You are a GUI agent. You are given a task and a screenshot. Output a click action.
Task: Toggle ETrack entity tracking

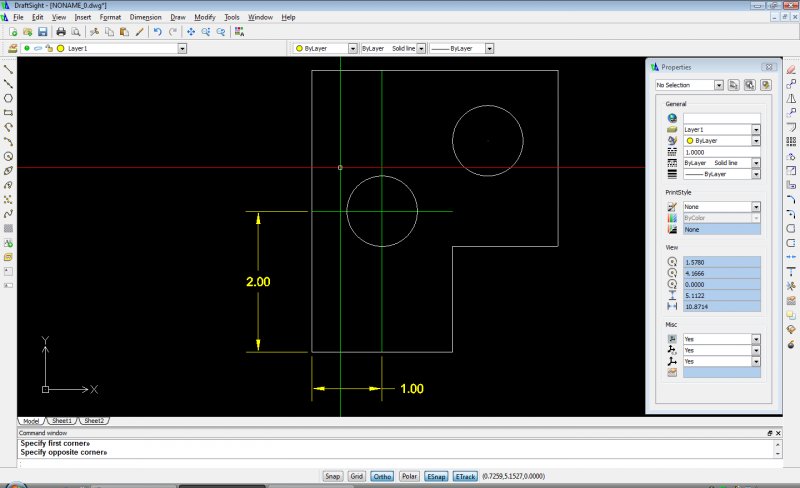[465, 476]
